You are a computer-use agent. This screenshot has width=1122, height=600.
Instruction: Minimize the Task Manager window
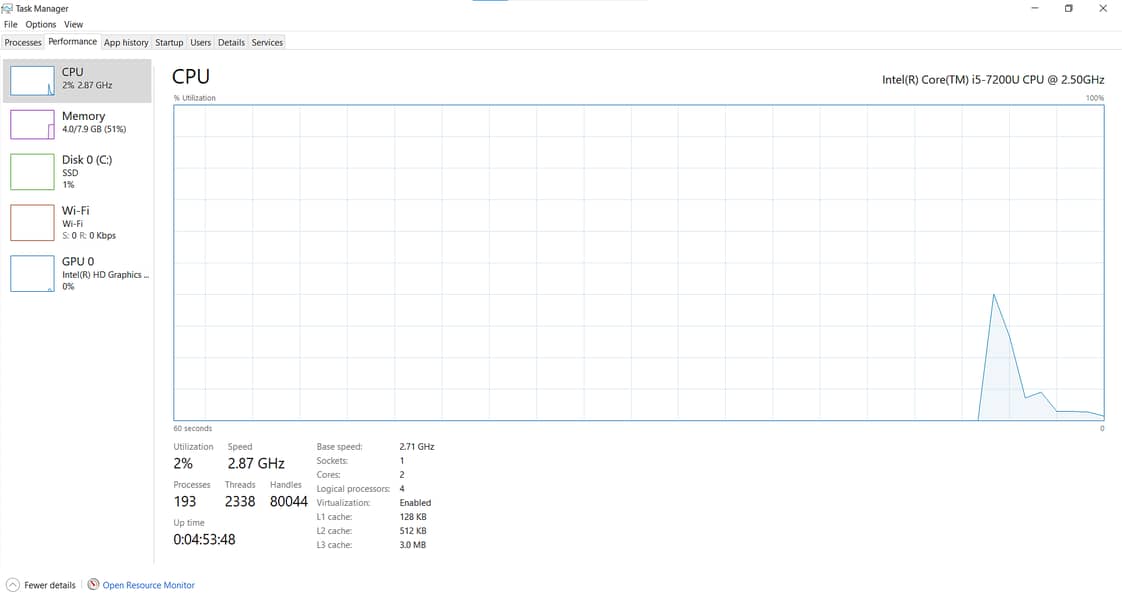(x=1035, y=9)
